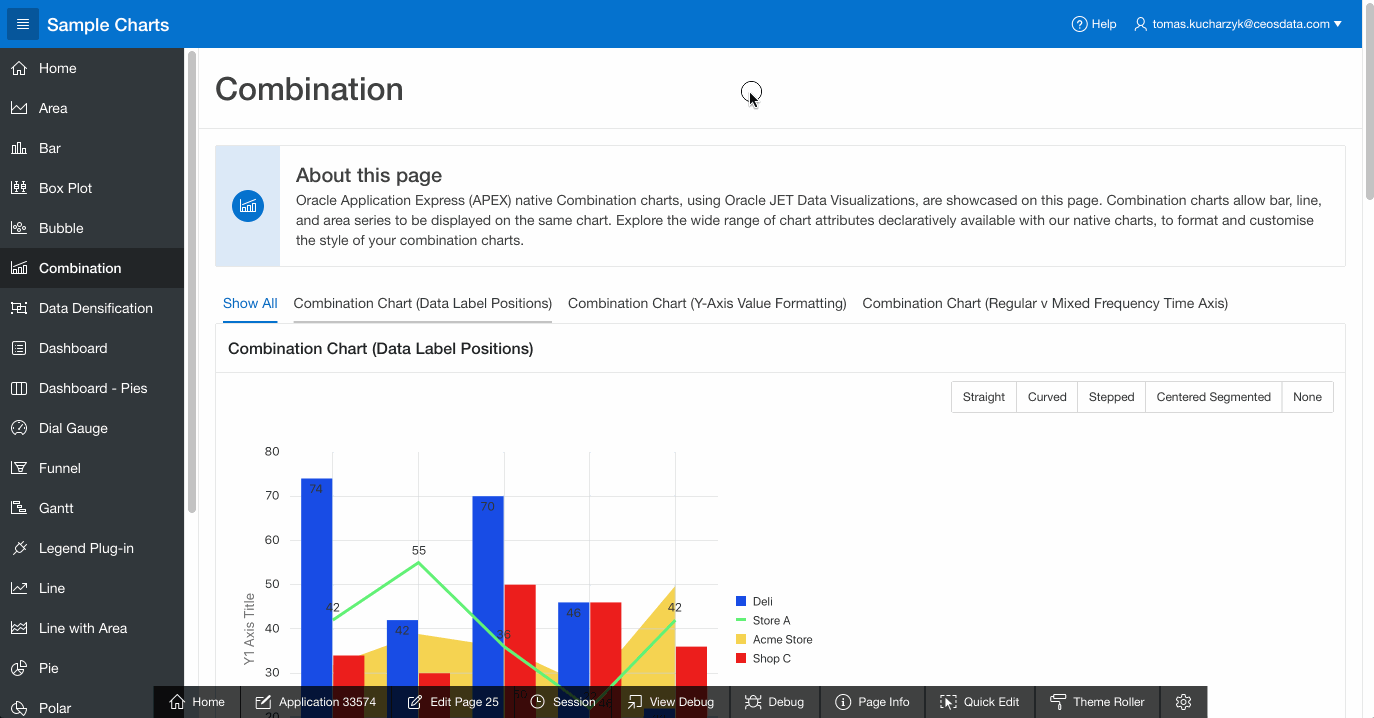This screenshot has height=718, width=1374.
Task: Open the Funnel icon in sidebar
Action: [19, 468]
